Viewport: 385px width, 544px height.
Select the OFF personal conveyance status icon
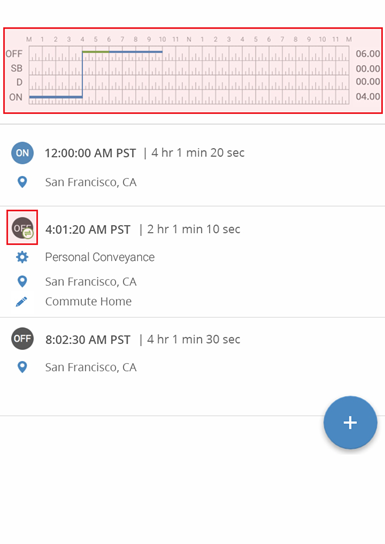23,228
